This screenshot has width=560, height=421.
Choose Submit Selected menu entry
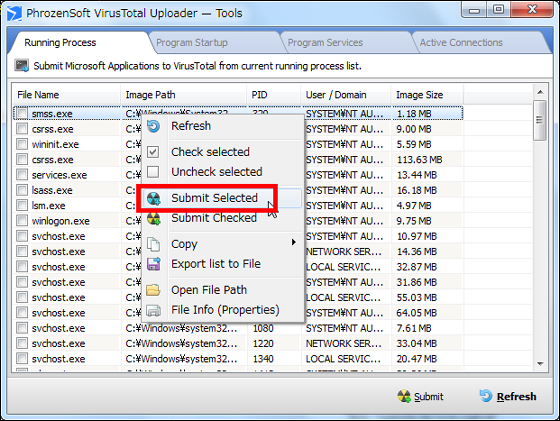(x=223, y=198)
